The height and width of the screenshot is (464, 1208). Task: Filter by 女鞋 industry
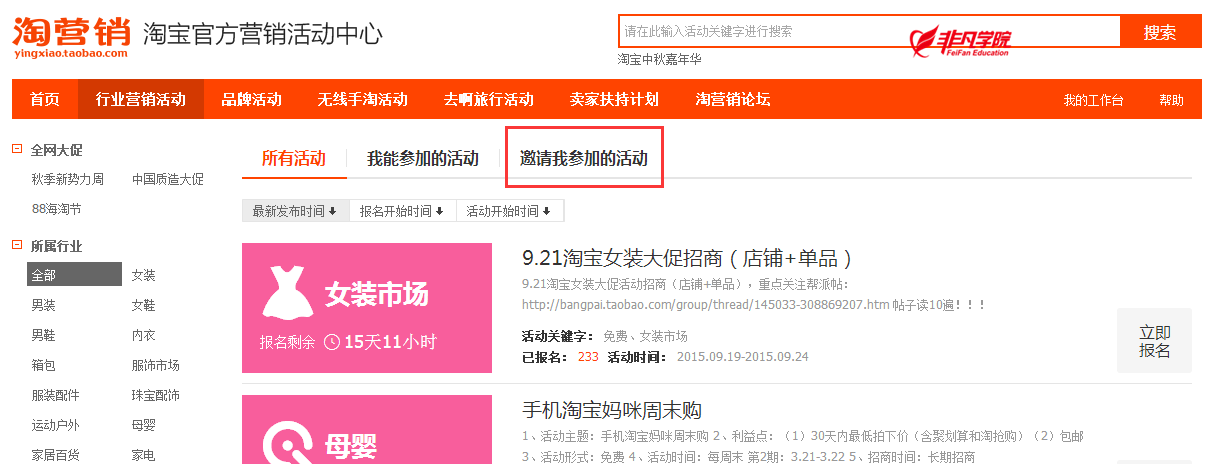tap(144, 305)
